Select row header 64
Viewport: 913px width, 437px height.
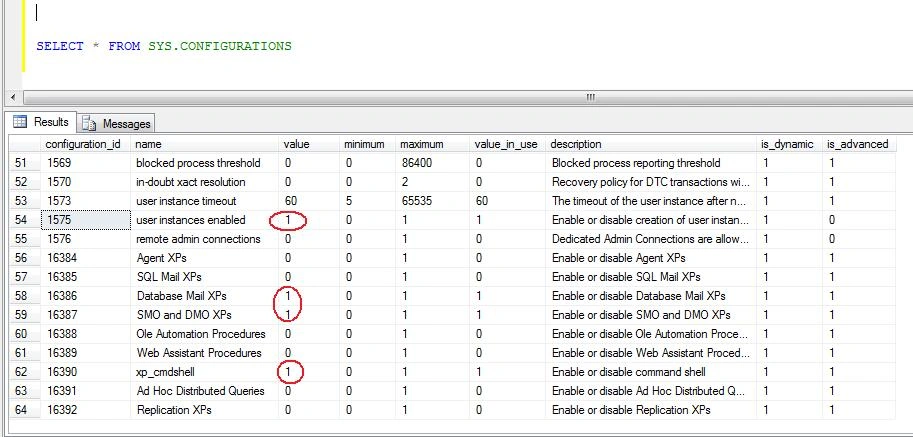pos(22,410)
